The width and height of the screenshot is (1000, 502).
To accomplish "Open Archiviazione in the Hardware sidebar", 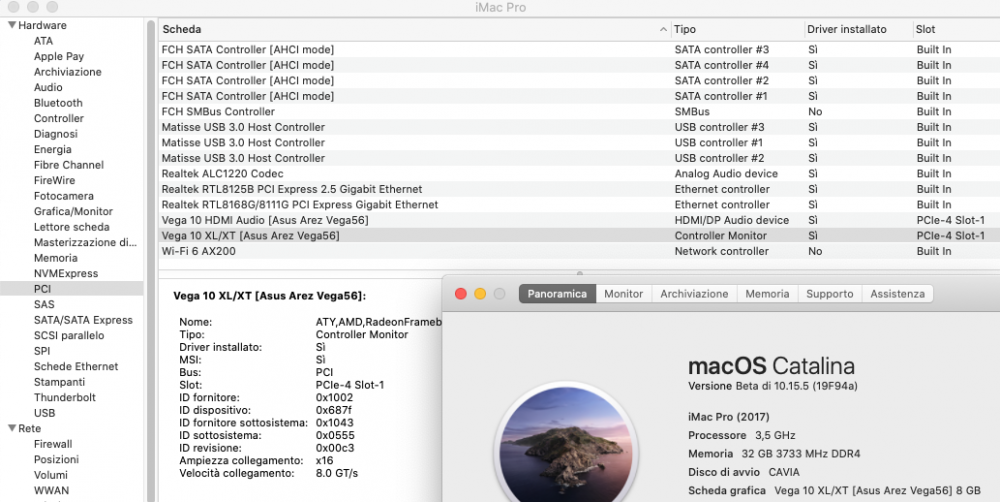I will click(68, 71).
